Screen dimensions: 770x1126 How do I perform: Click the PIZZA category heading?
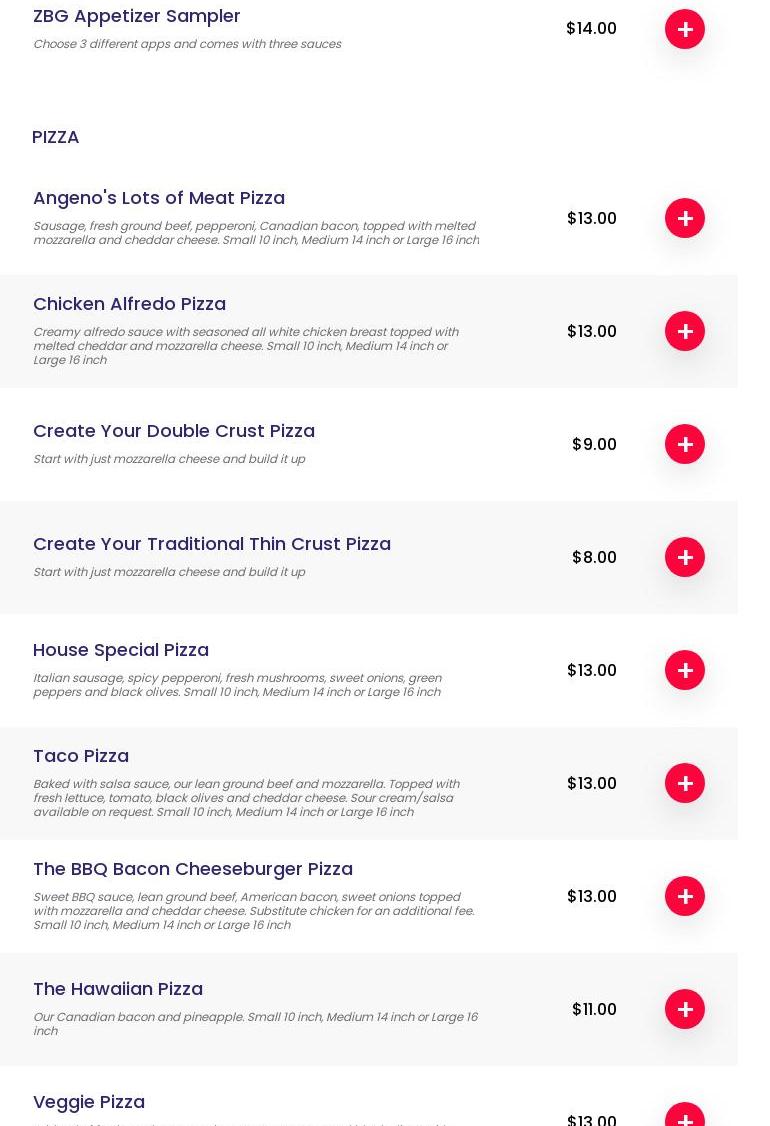56,136
